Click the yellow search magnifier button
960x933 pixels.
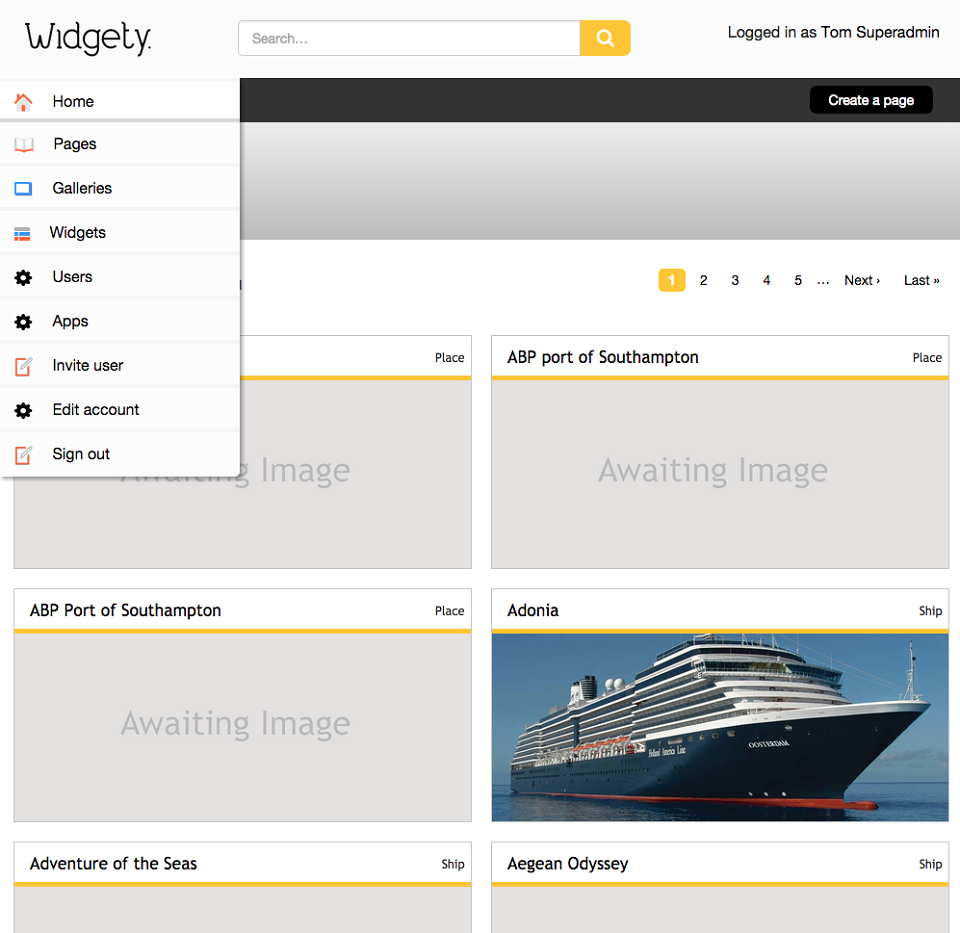(605, 38)
